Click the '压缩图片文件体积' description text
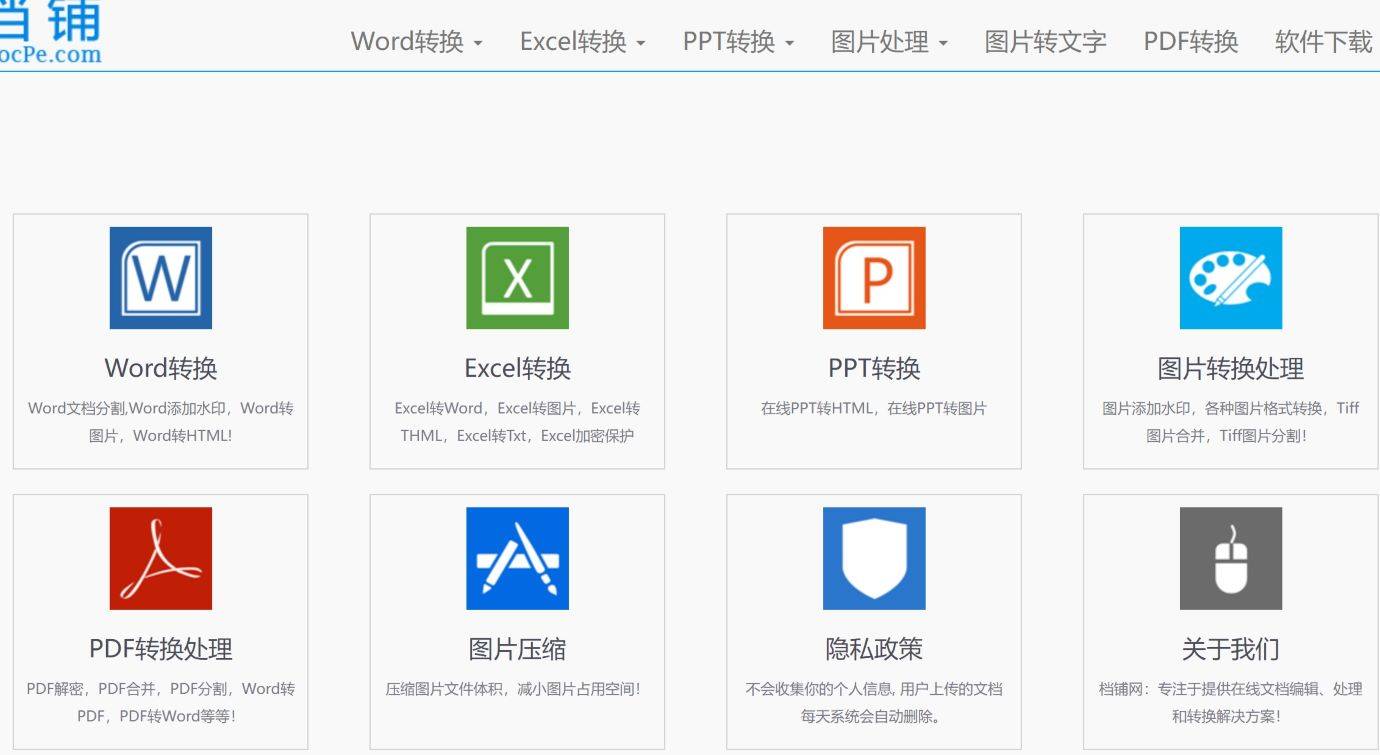 click(x=513, y=689)
